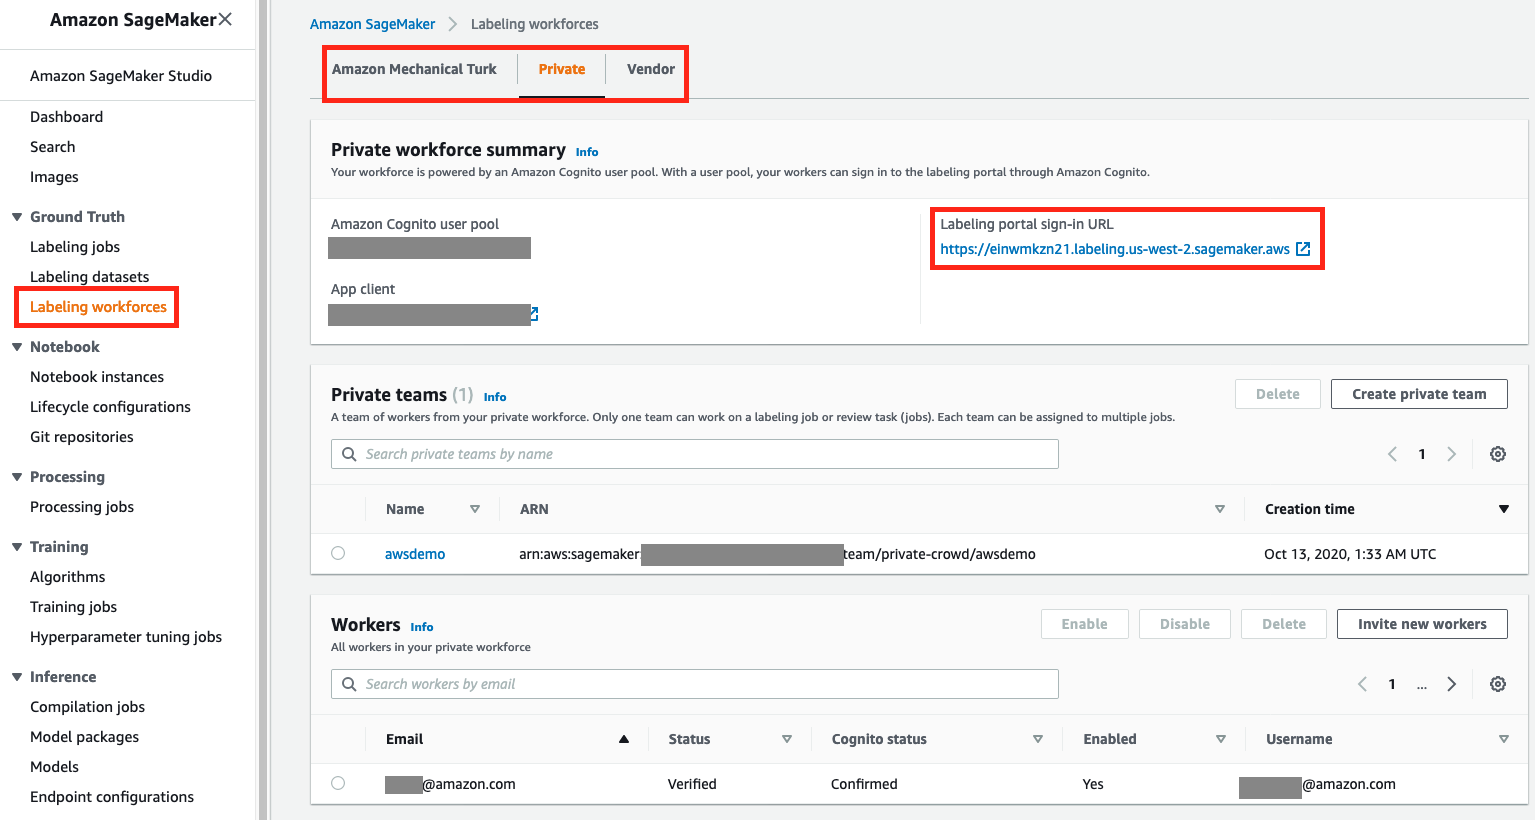Sort workers by Status column arrow
The height and width of the screenshot is (820, 1535).
(787, 739)
